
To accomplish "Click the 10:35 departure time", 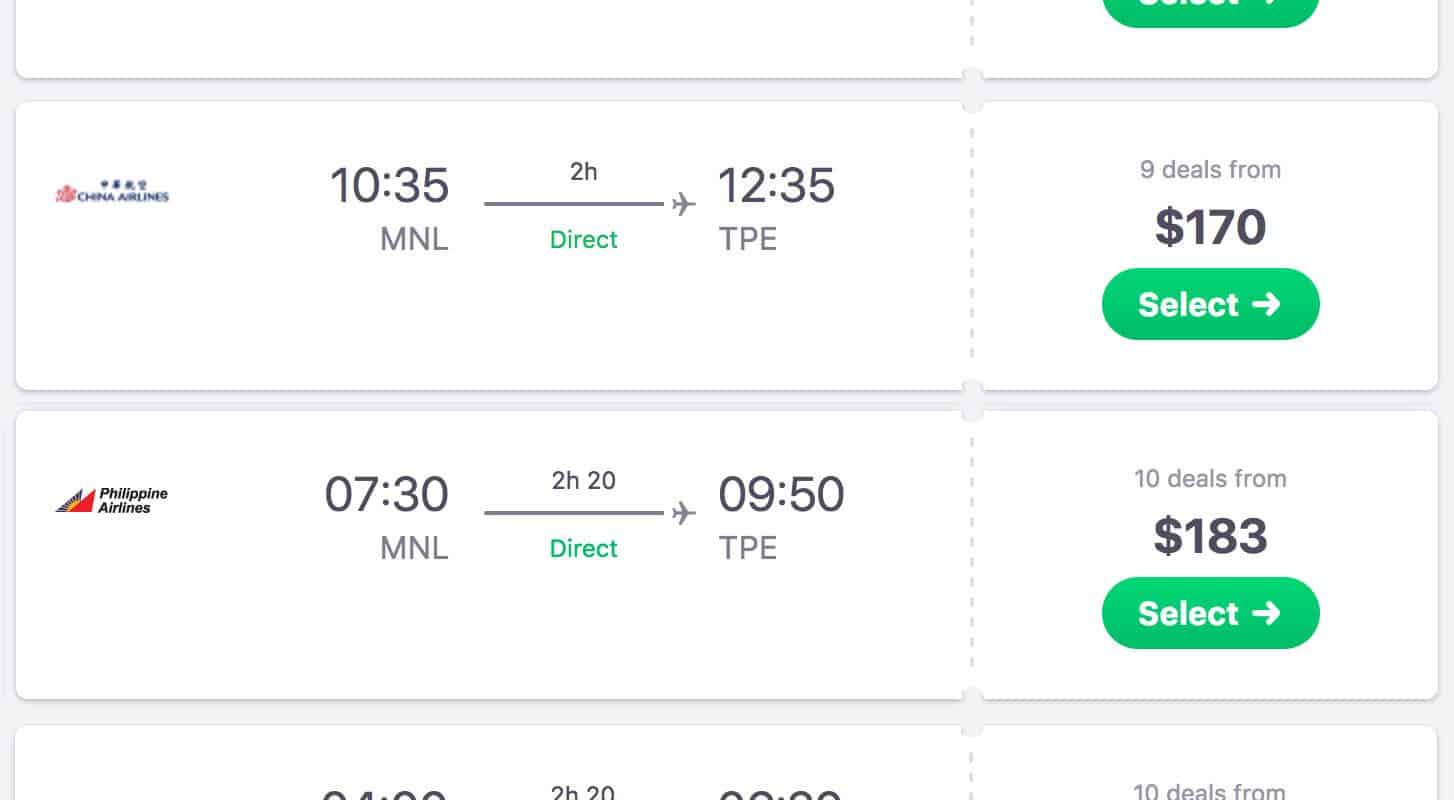I will (389, 186).
